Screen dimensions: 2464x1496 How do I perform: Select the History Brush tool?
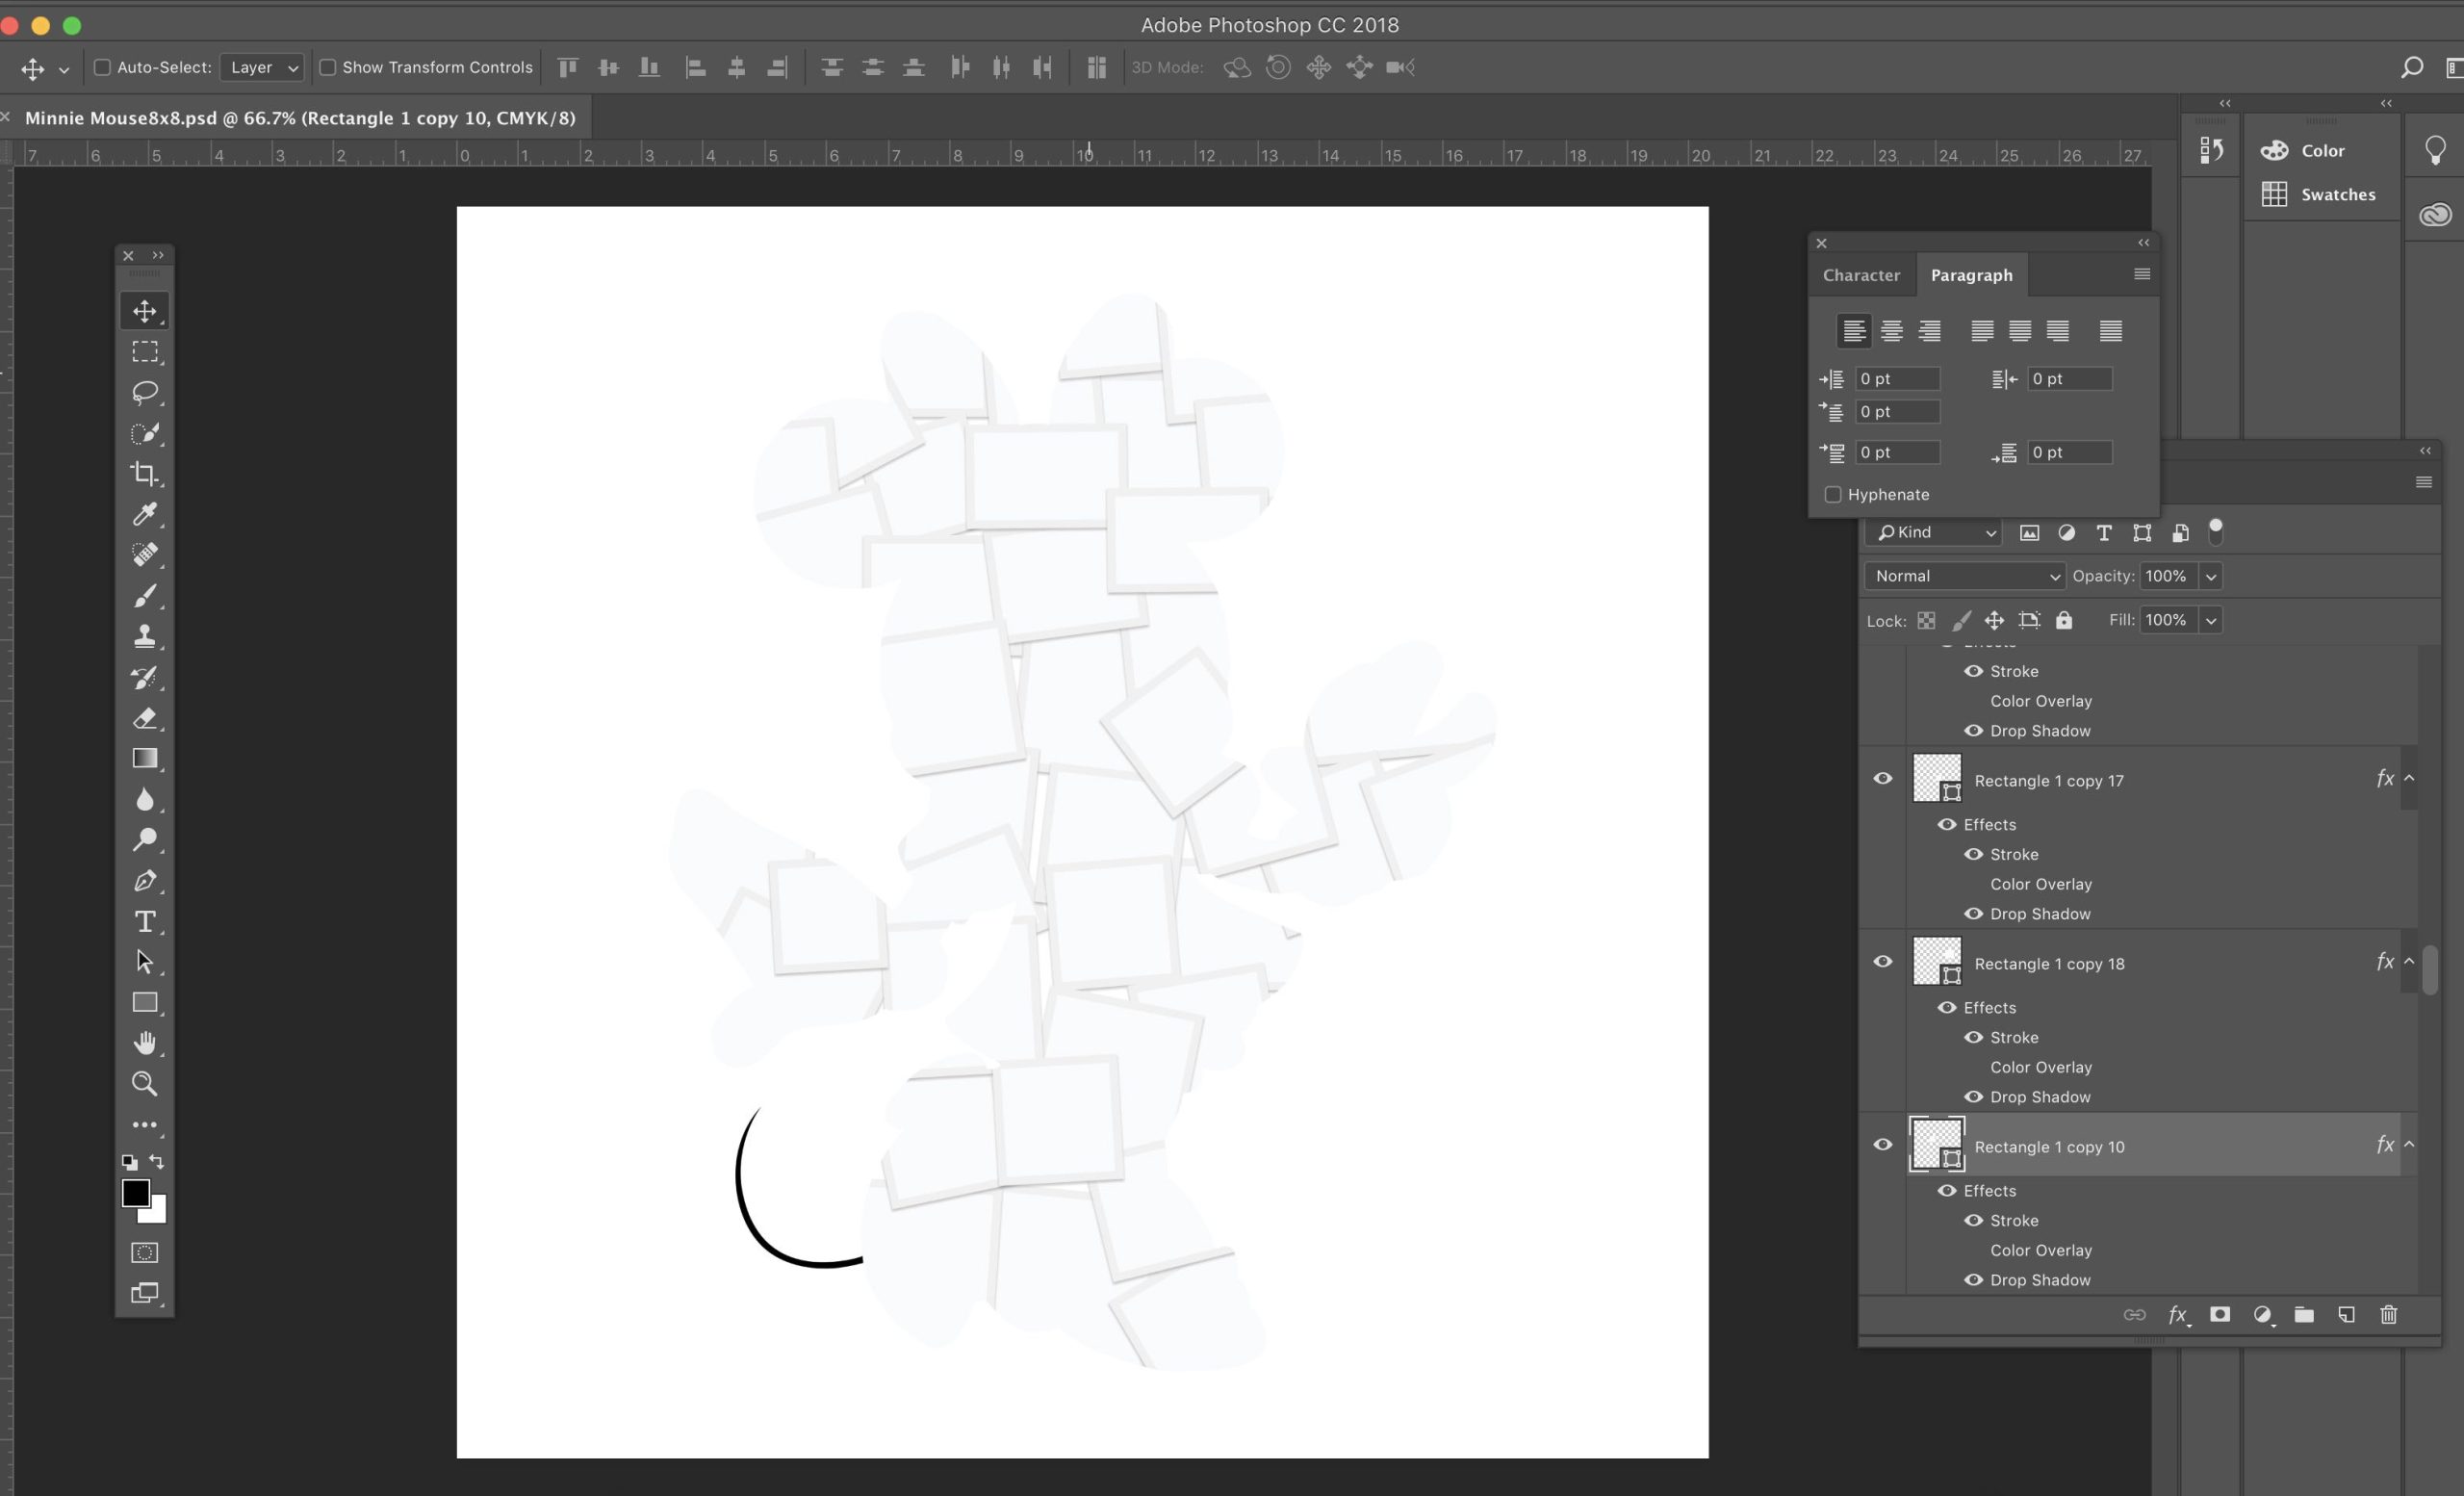tap(145, 677)
